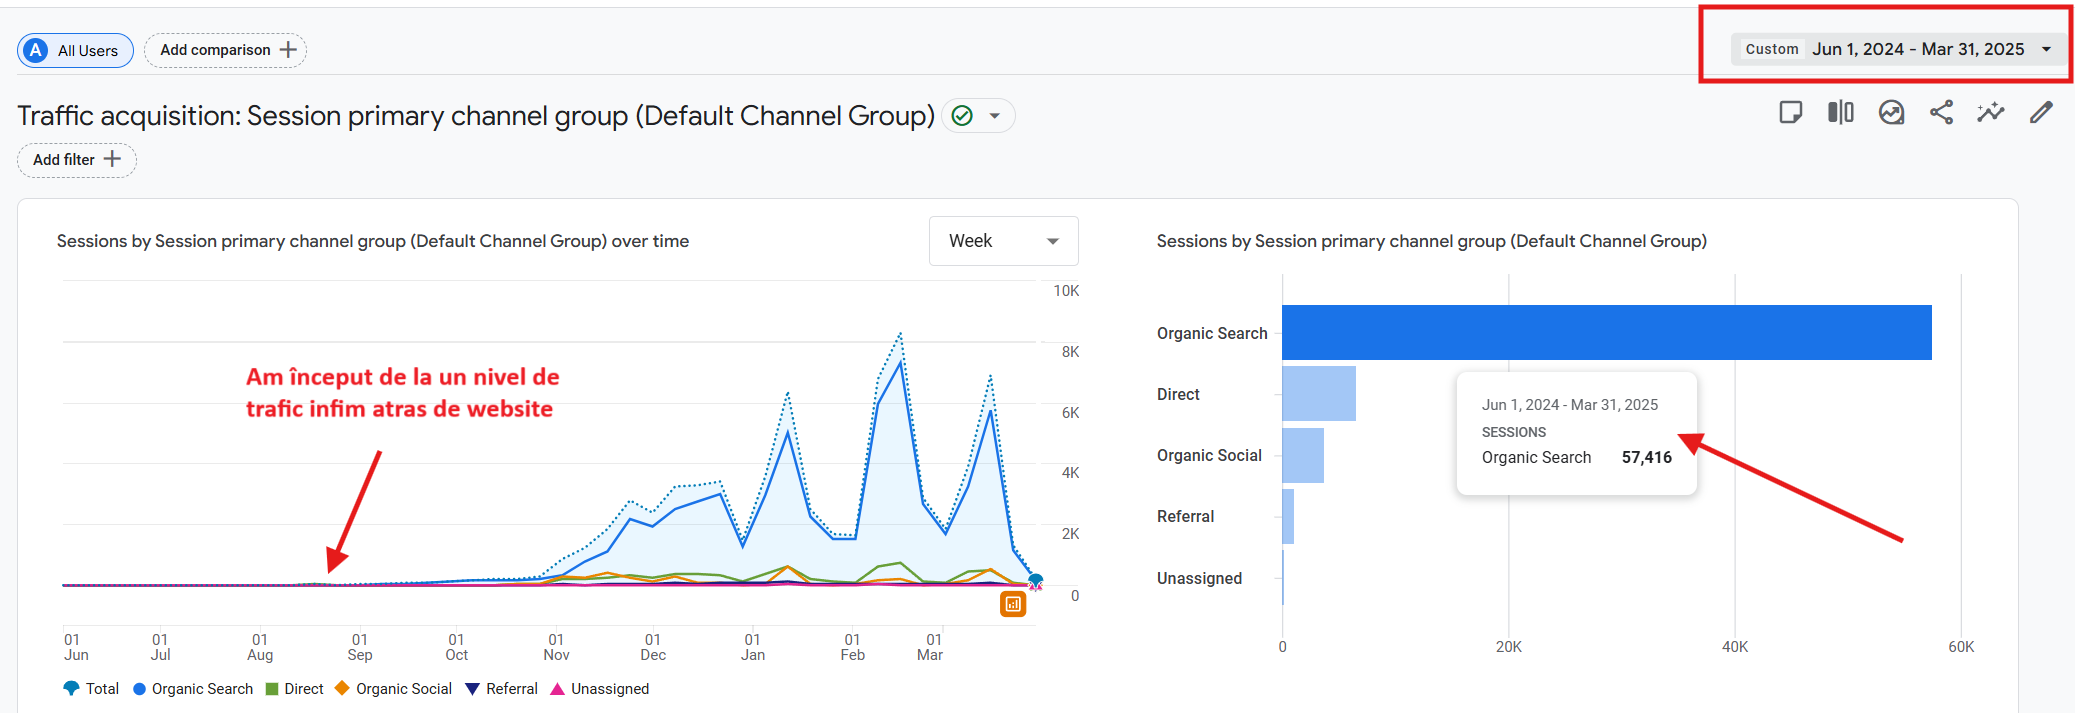Open the green check status dropdown beside the title
This screenshot has width=2075, height=713.
tap(978, 116)
